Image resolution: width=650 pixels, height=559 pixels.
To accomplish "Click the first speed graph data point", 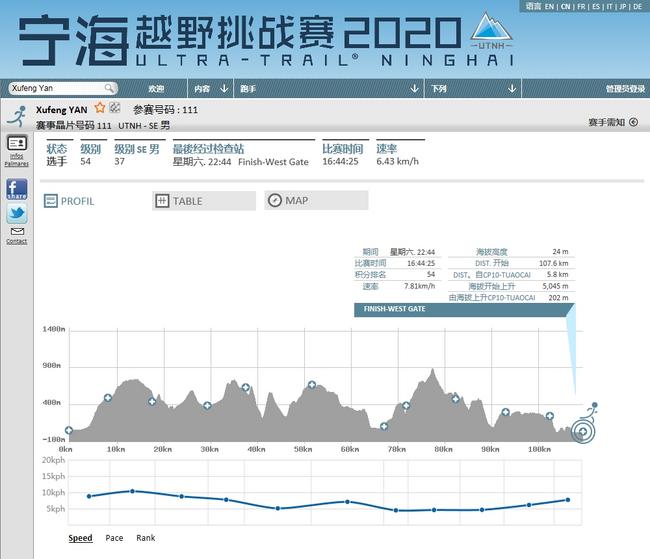I will point(89,496).
